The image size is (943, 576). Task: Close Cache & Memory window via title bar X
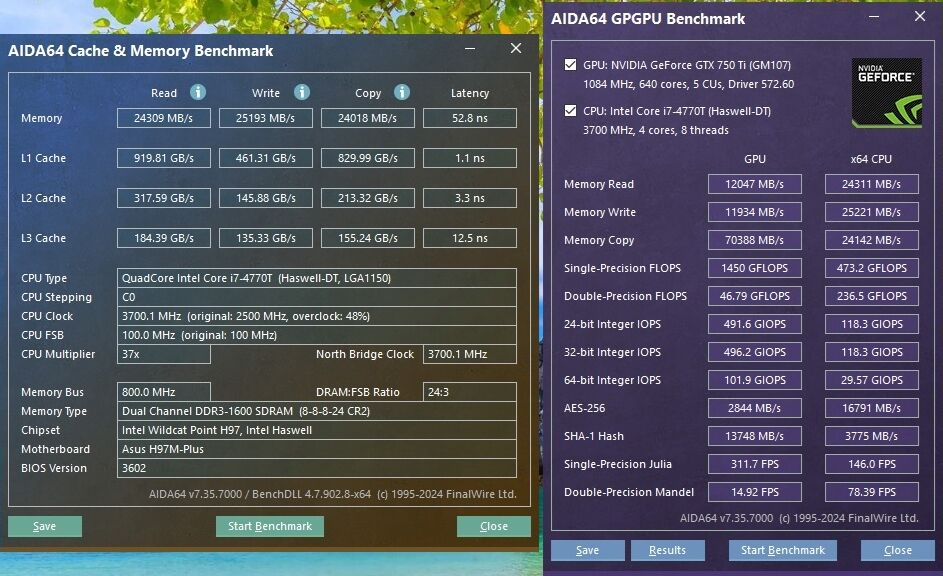516,49
